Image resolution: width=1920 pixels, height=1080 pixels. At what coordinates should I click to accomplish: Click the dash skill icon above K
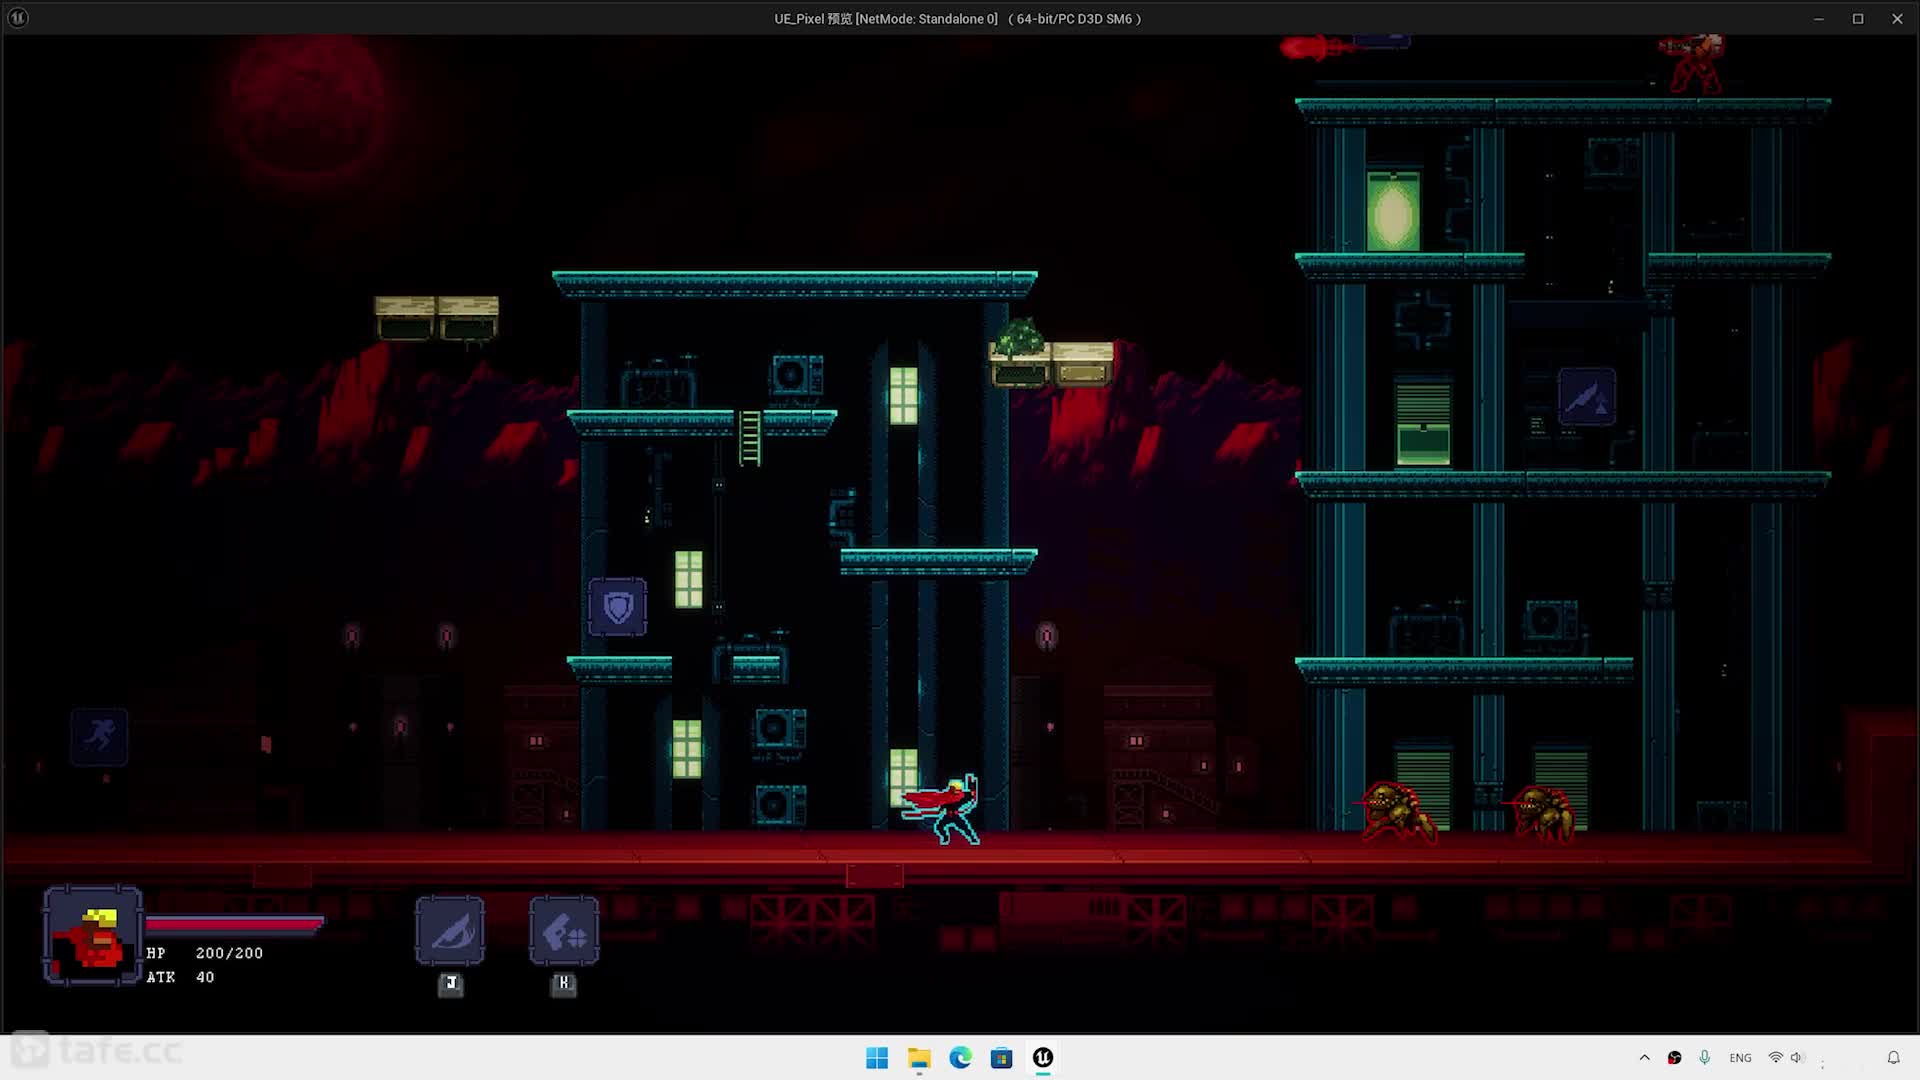[564, 931]
